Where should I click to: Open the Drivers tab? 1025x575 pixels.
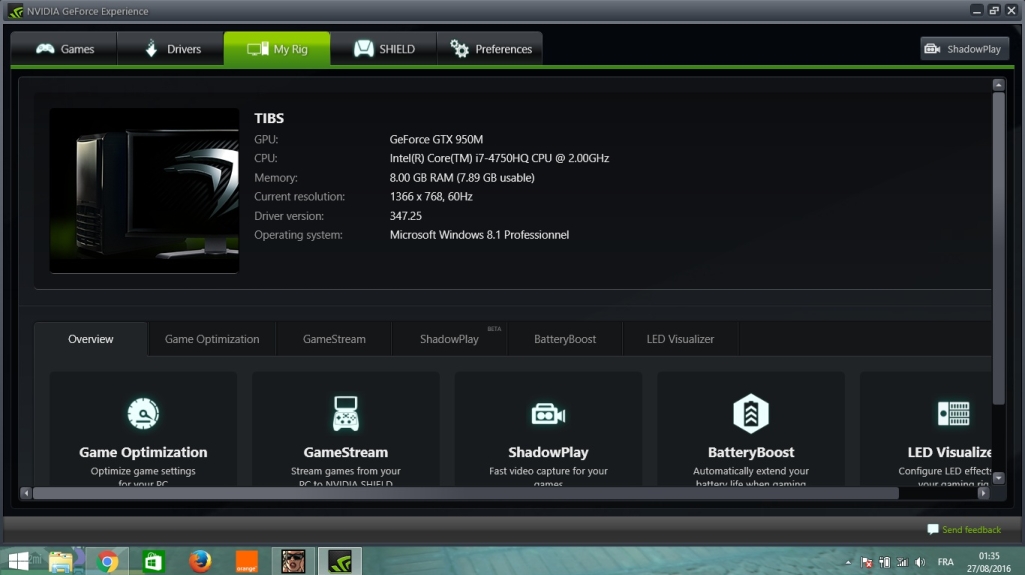click(171, 49)
